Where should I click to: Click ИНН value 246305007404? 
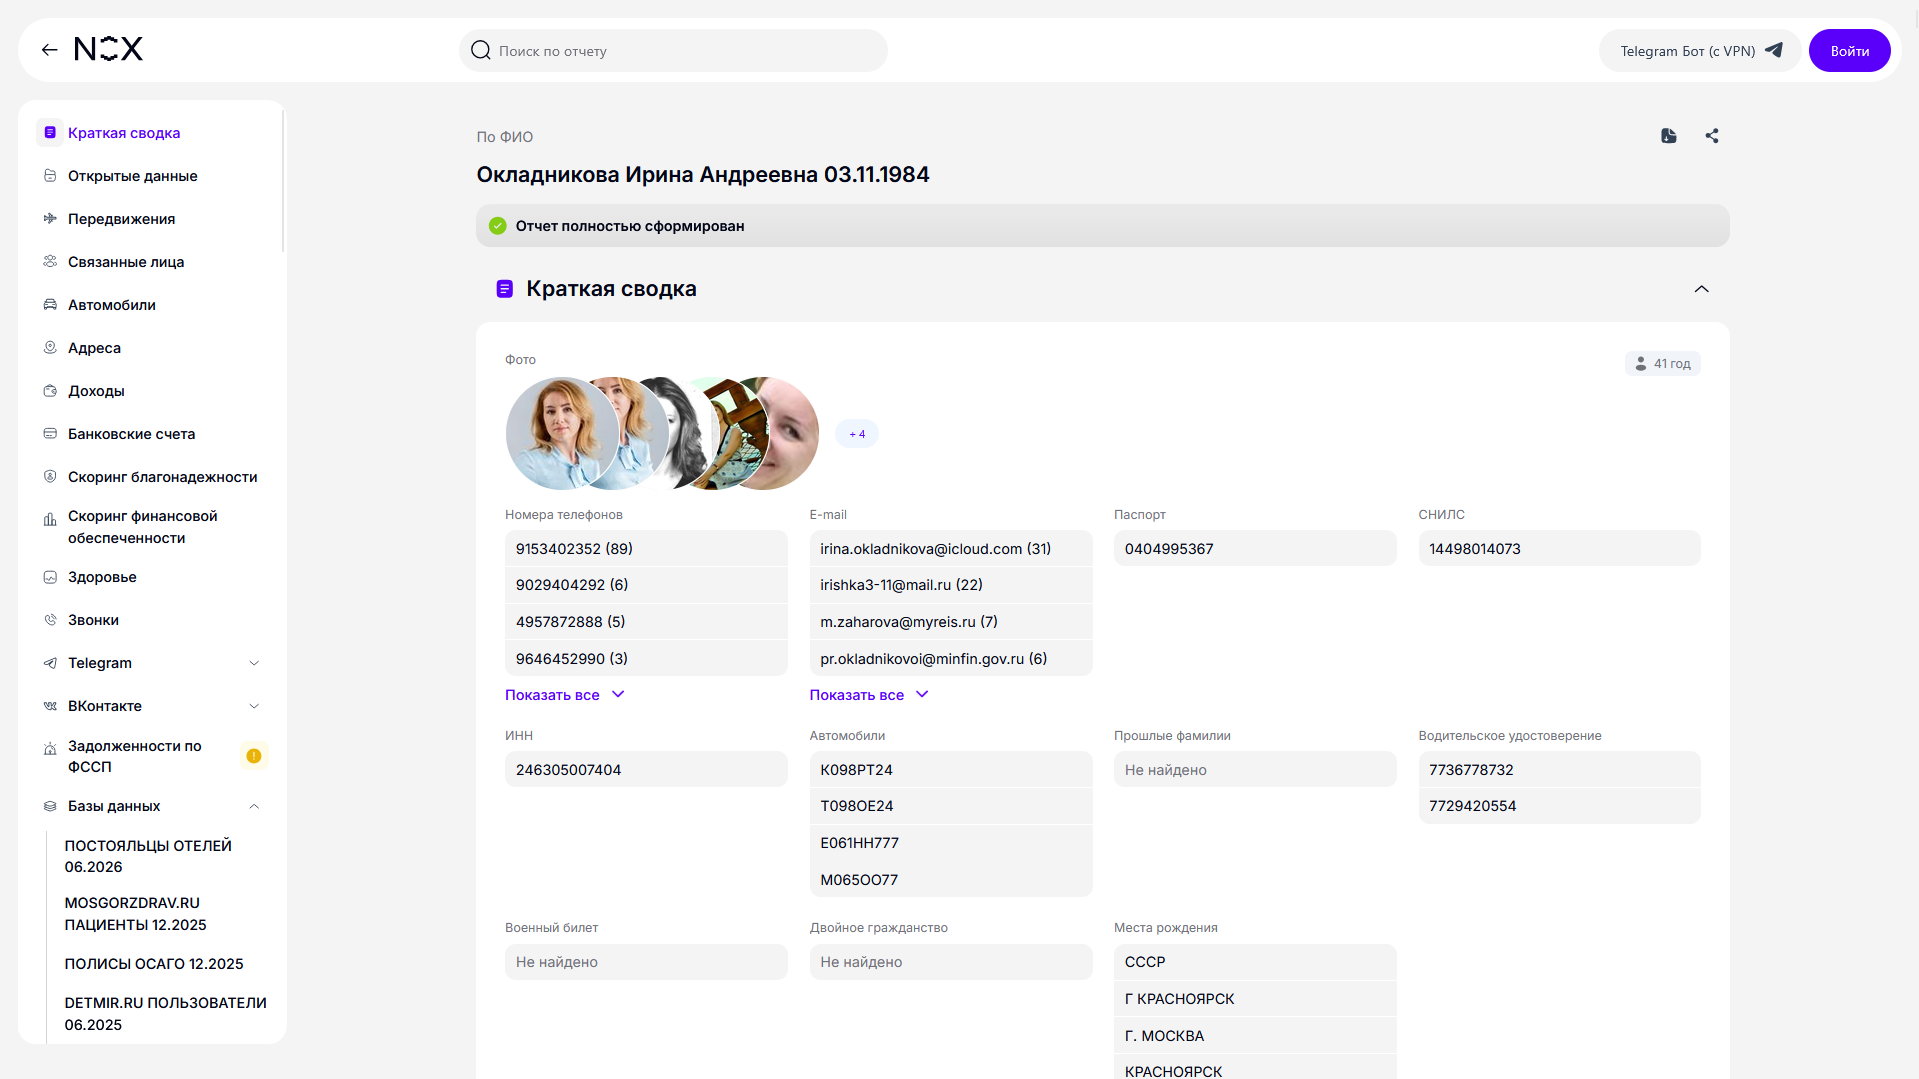[x=646, y=770]
